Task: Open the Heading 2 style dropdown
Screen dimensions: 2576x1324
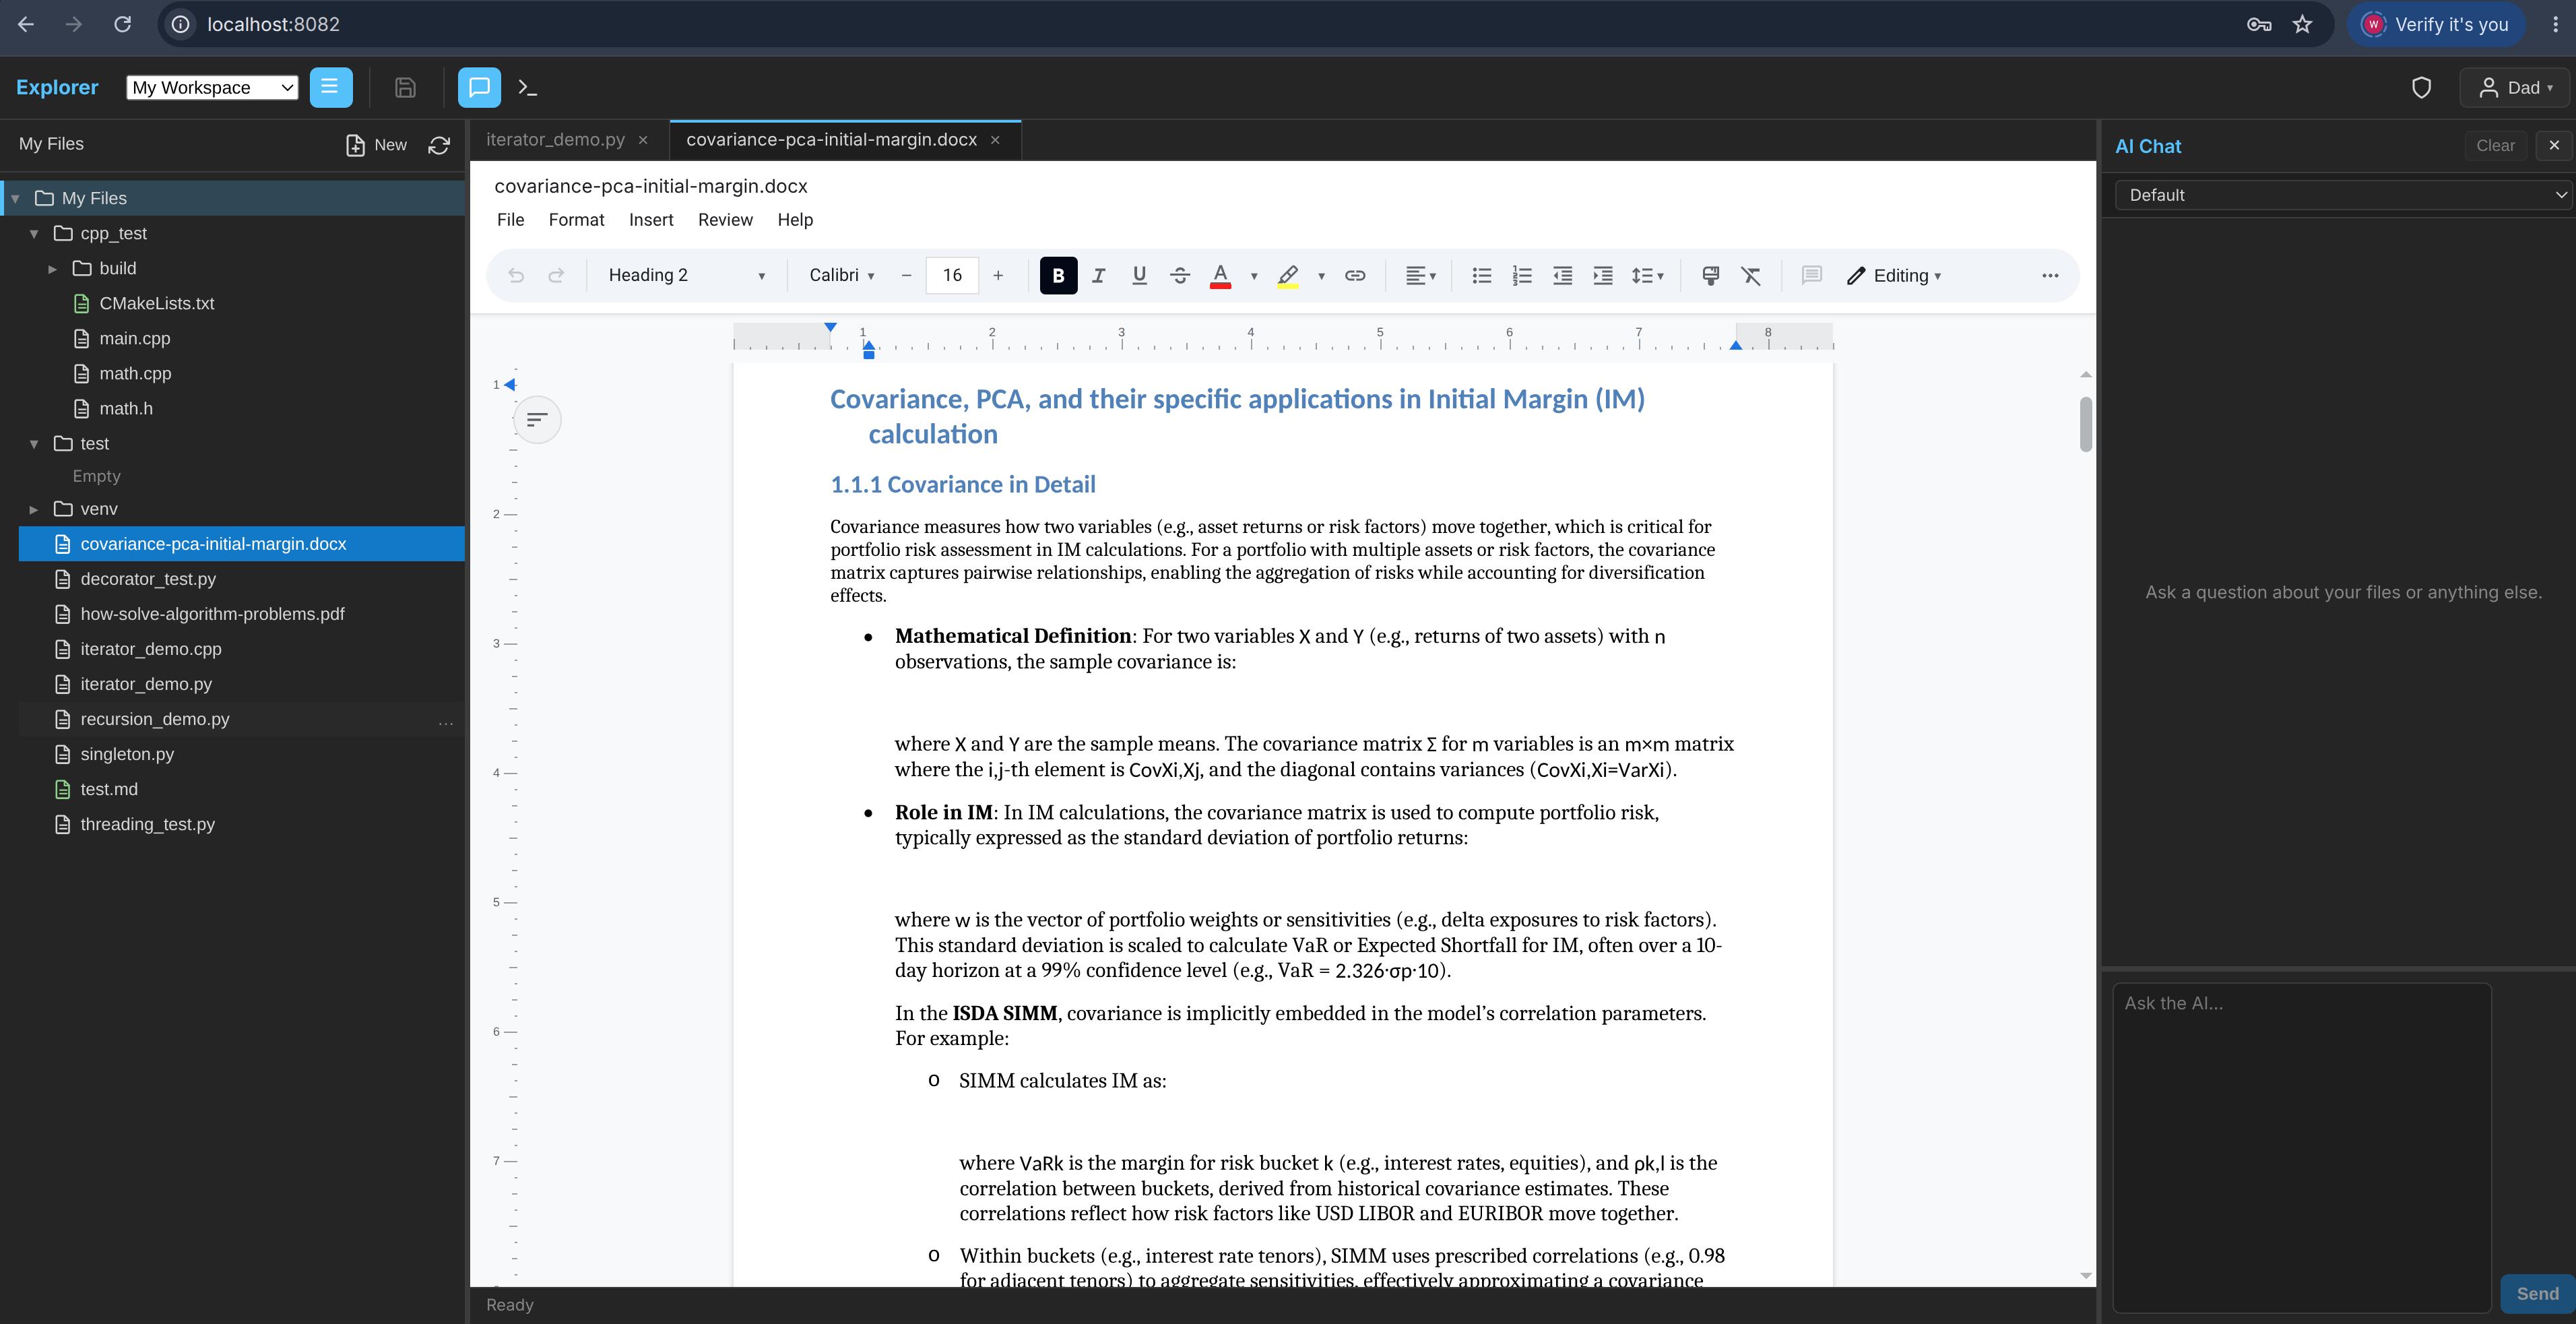Action: [x=687, y=276]
